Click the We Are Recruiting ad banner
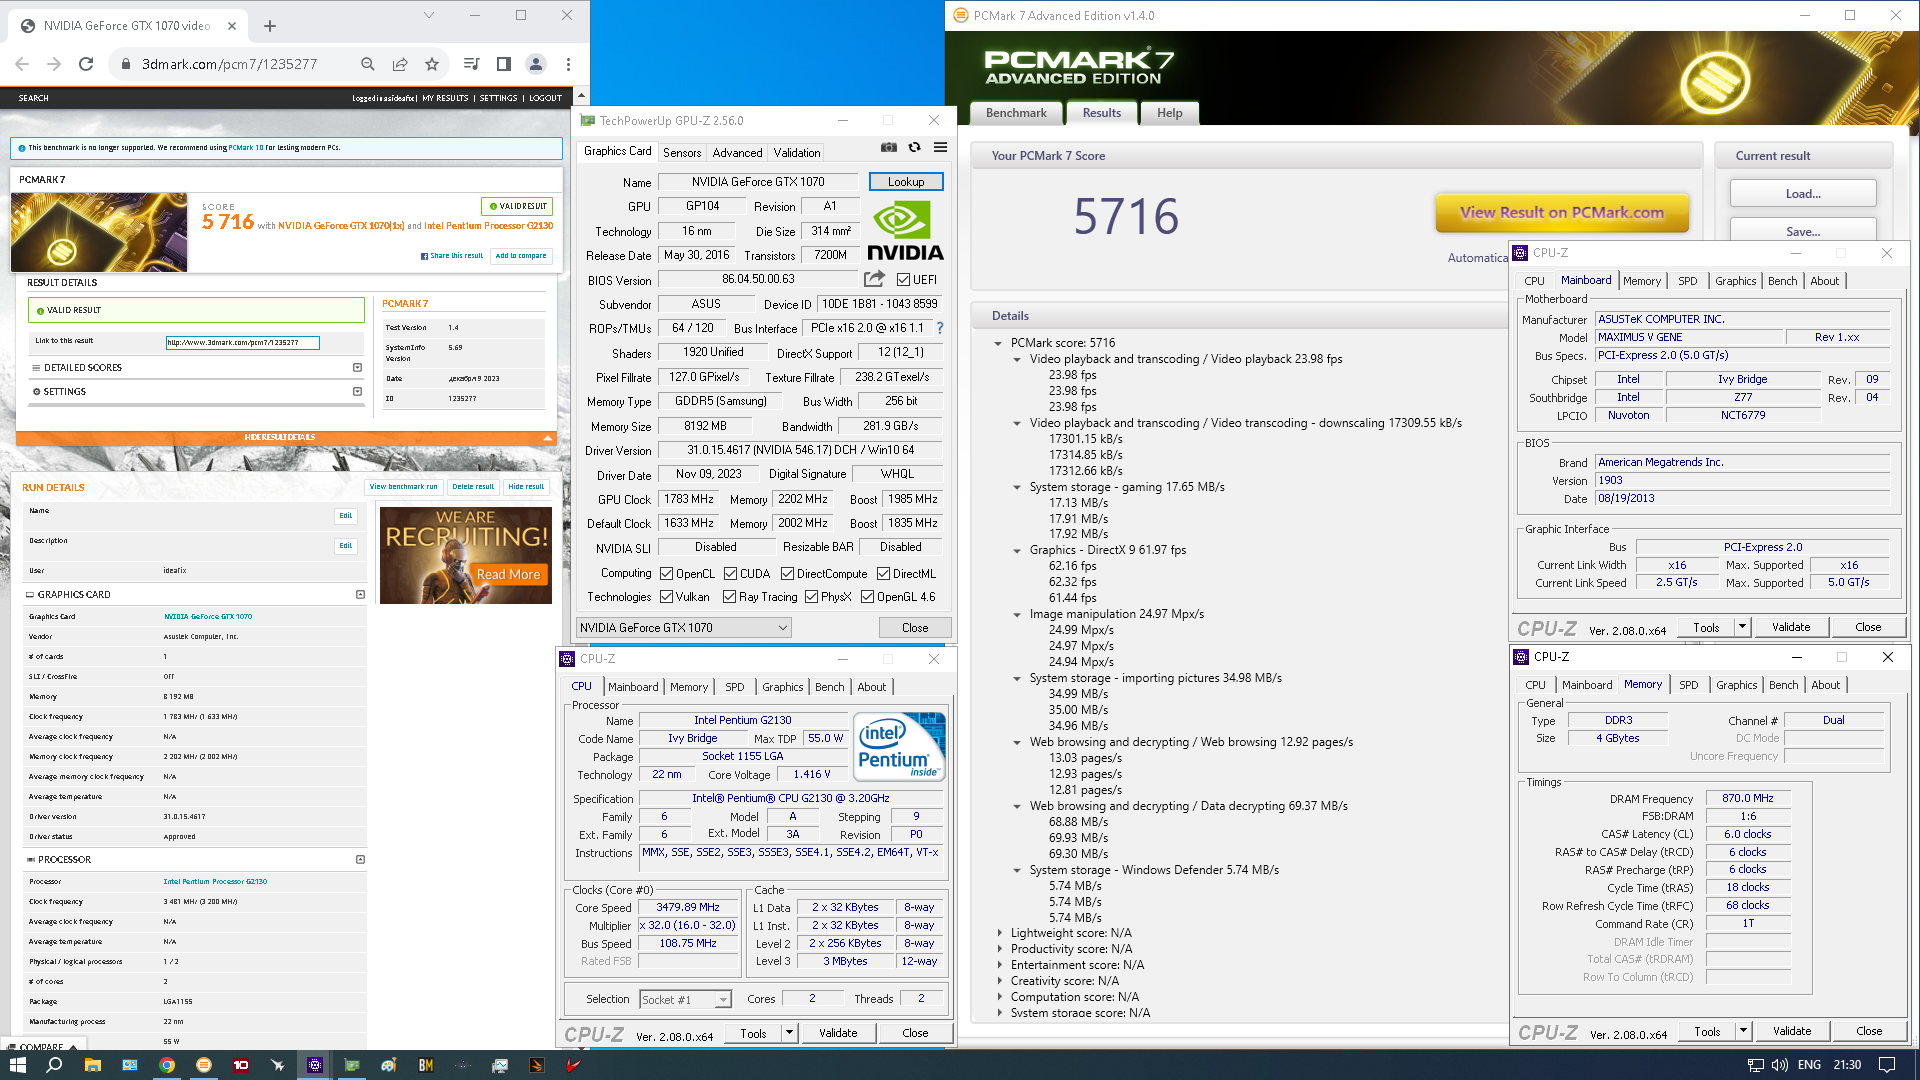1920x1080 pixels. pyautogui.click(x=466, y=555)
